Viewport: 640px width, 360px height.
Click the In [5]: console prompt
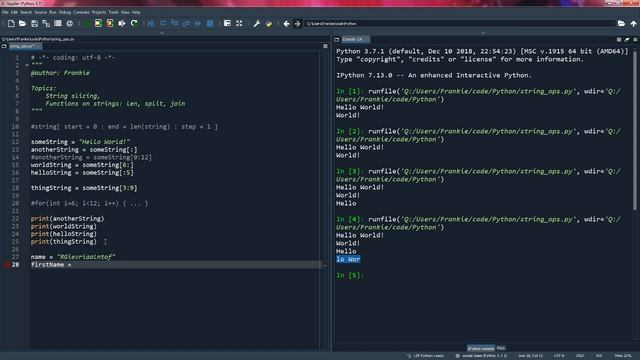(350, 276)
